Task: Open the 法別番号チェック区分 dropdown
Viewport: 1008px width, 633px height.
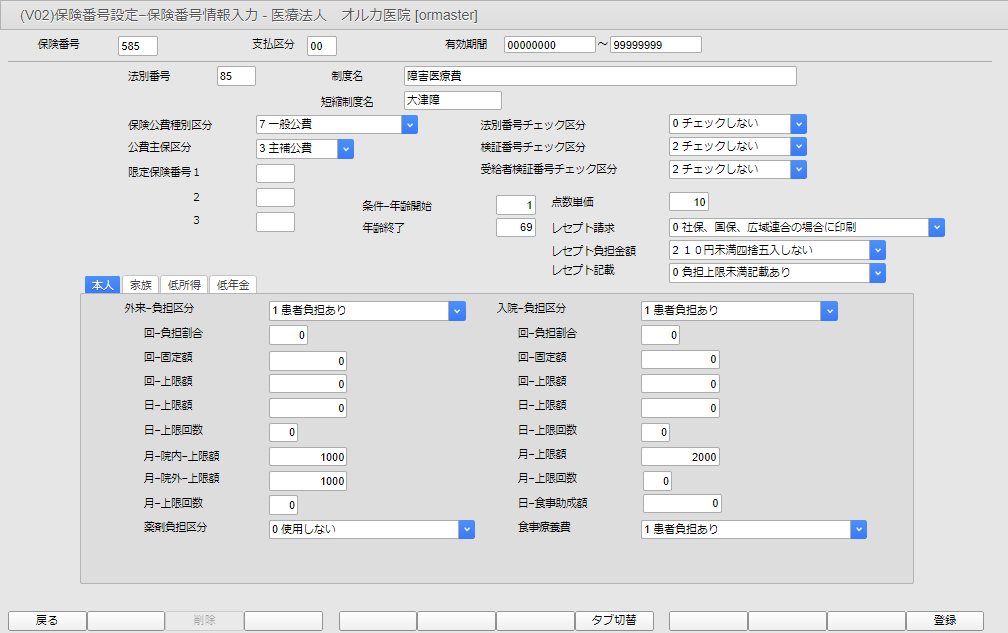Action: point(798,123)
